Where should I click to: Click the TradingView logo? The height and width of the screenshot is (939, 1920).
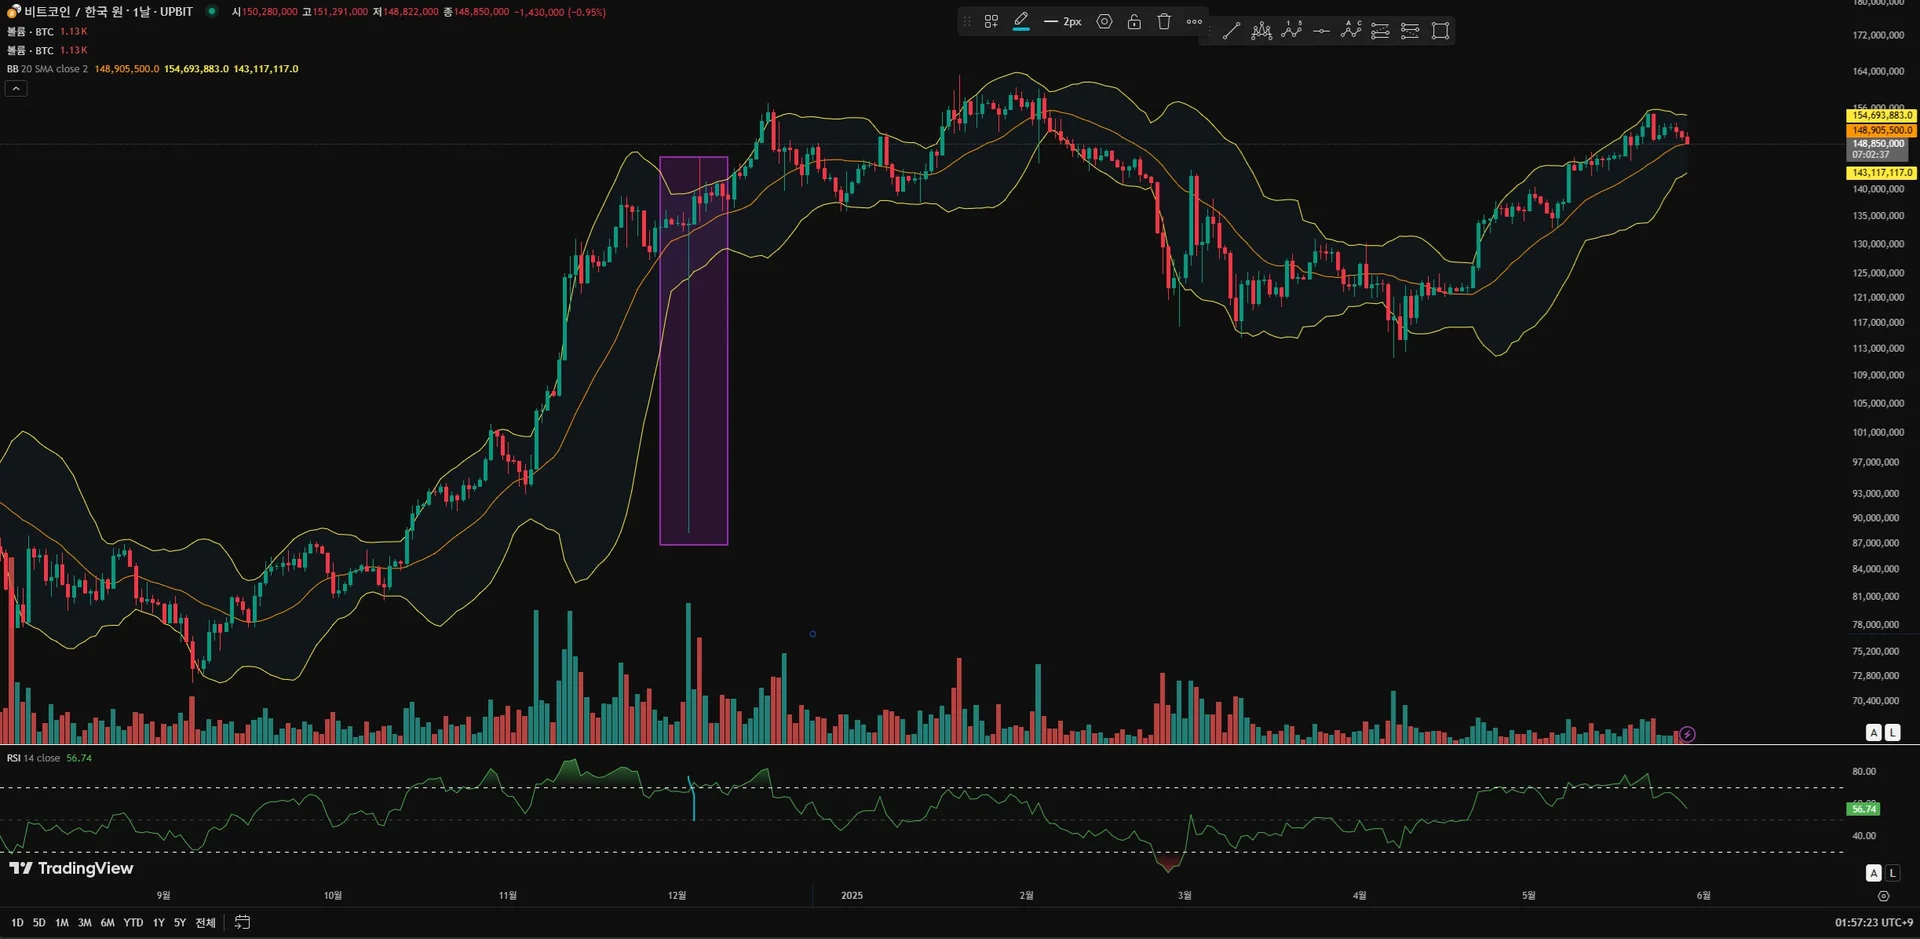(71, 868)
